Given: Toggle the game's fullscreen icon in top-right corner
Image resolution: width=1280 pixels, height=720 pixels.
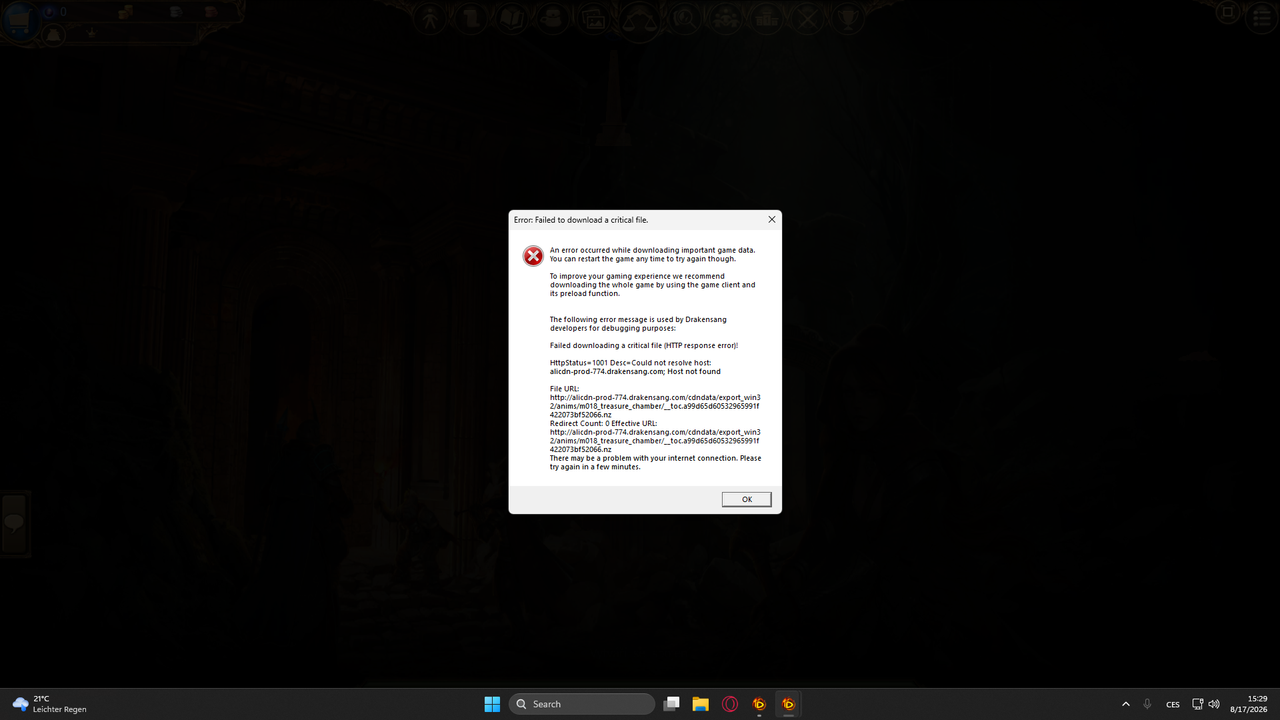Looking at the screenshot, I should 1229,13.
